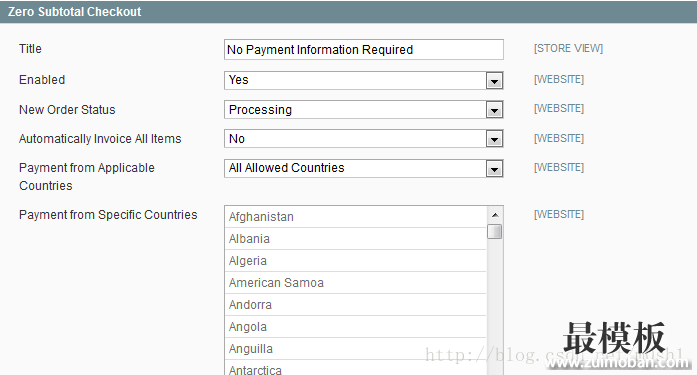Screen dimensions: 697x375
Task: Select Afghanistan in the countries list
Action: click(356, 217)
